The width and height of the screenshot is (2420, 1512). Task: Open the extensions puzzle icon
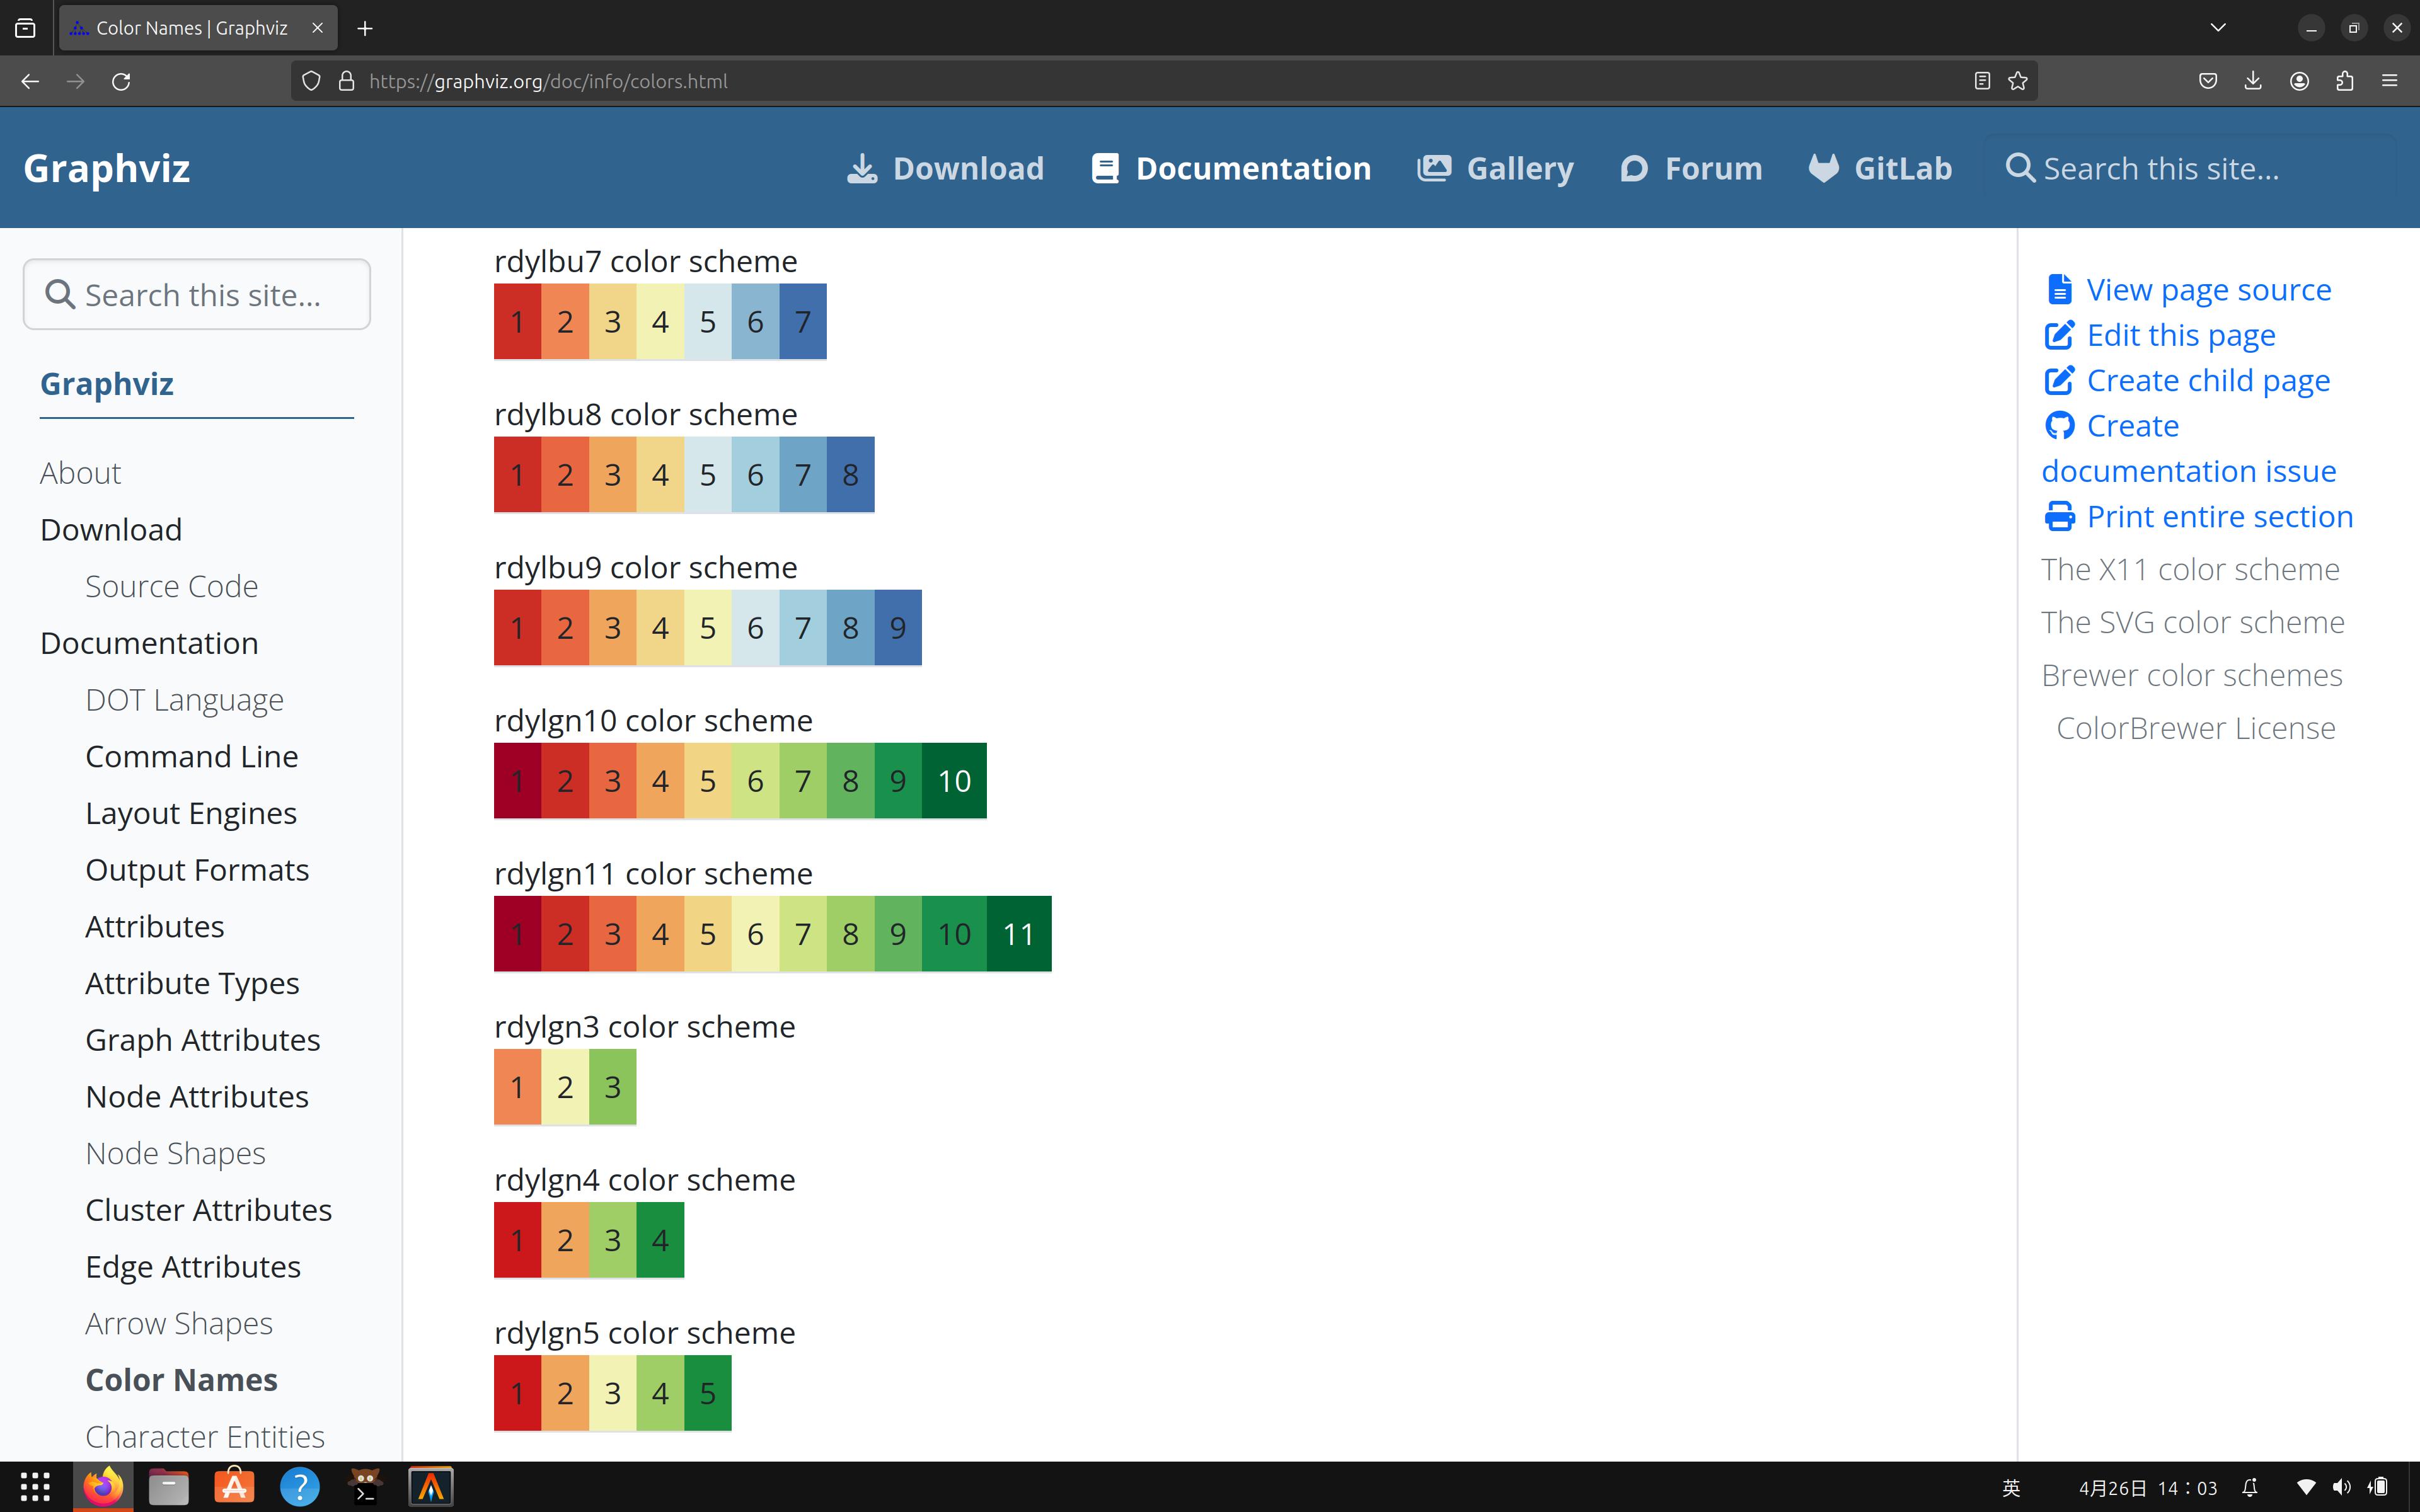pos(2345,81)
